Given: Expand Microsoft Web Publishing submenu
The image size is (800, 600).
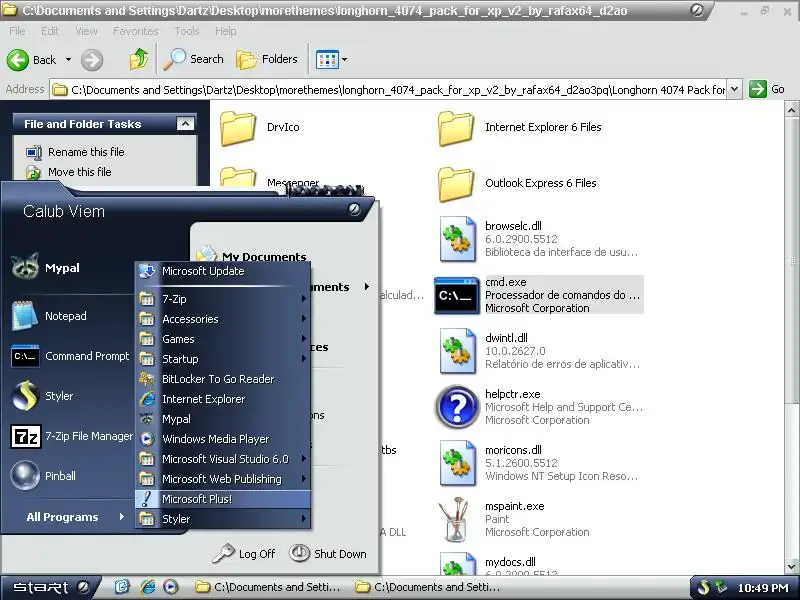Looking at the screenshot, I should pos(222,479).
